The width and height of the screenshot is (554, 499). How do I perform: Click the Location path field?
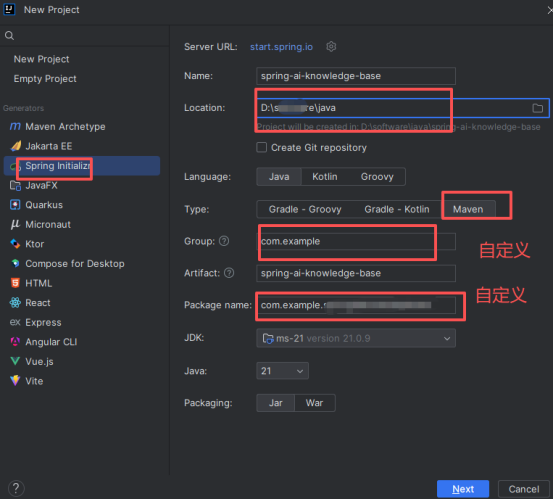pyautogui.click(x=403, y=108)
